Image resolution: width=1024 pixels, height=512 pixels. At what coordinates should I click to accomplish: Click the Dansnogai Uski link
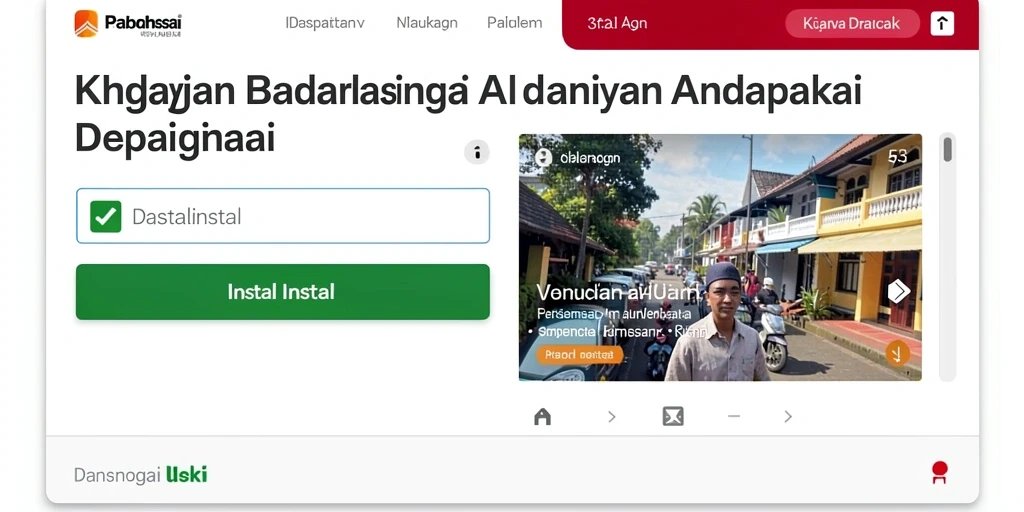pyautogui.click(x=140, y=475)
